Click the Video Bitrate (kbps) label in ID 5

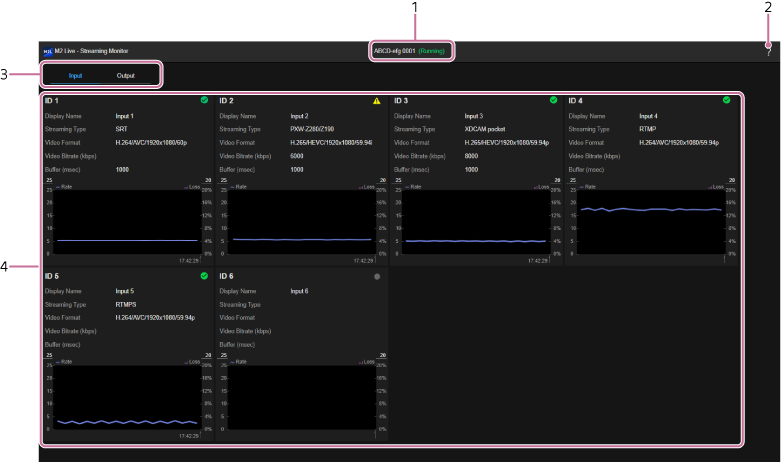tap(70, 331)
